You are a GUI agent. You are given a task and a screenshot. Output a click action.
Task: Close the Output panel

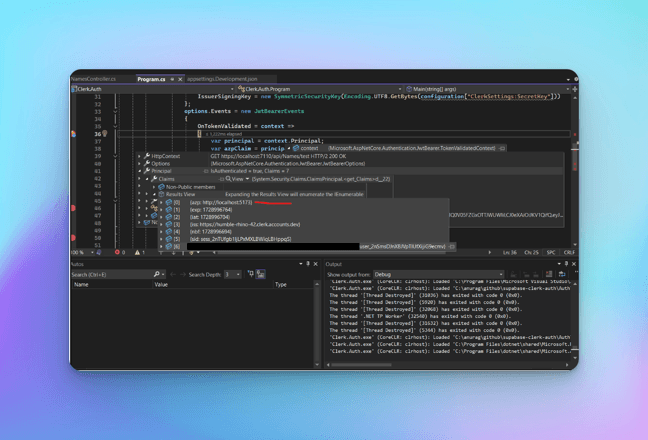(574, 264)
